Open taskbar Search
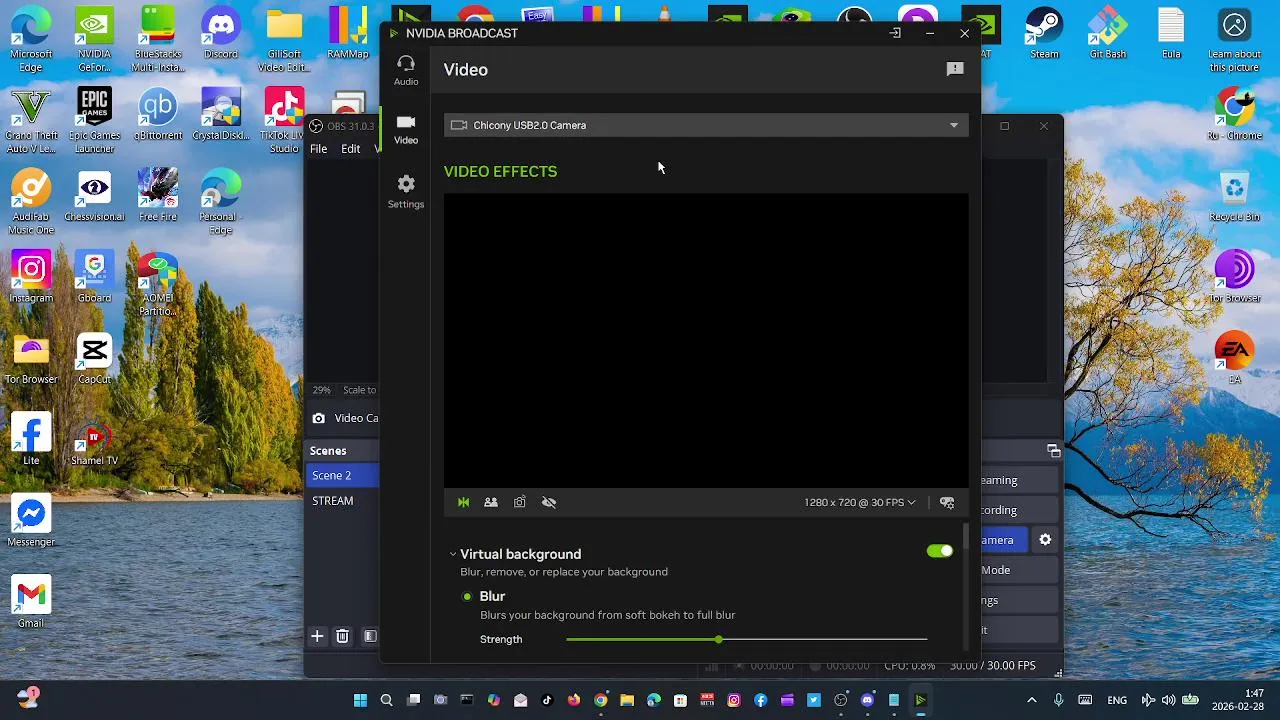Screen dimensions: 1280x720 tap(387, 700)
